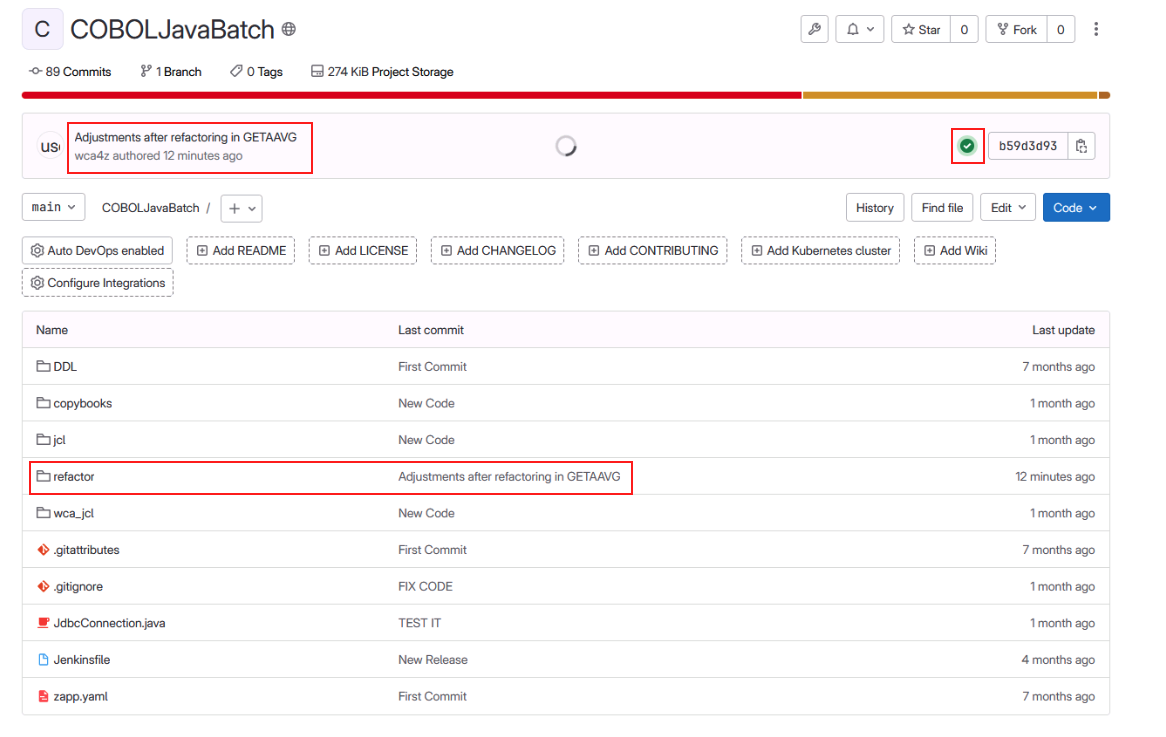The height and width of the screenshot is (737, 1166).
Task: Click the commit SHA b59d3d93
Action: pos(1028,146)
